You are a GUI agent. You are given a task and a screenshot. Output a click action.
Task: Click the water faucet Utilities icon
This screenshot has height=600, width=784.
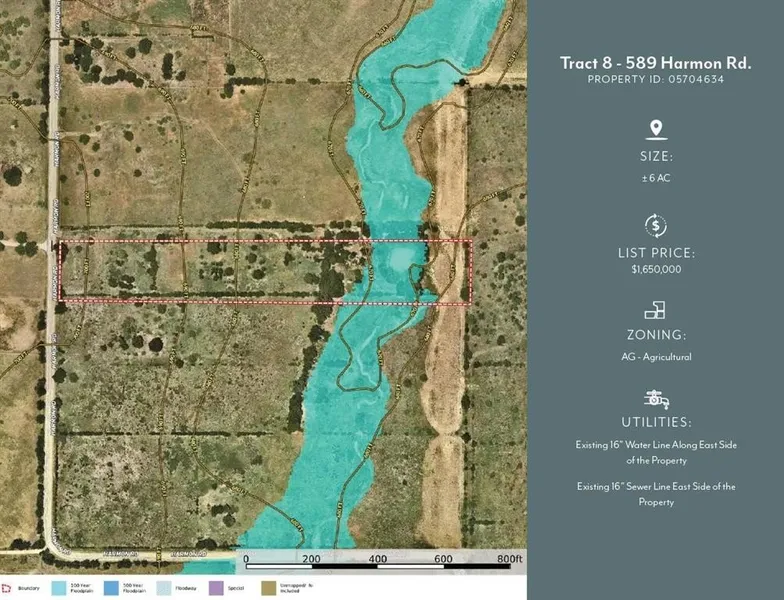656,397
